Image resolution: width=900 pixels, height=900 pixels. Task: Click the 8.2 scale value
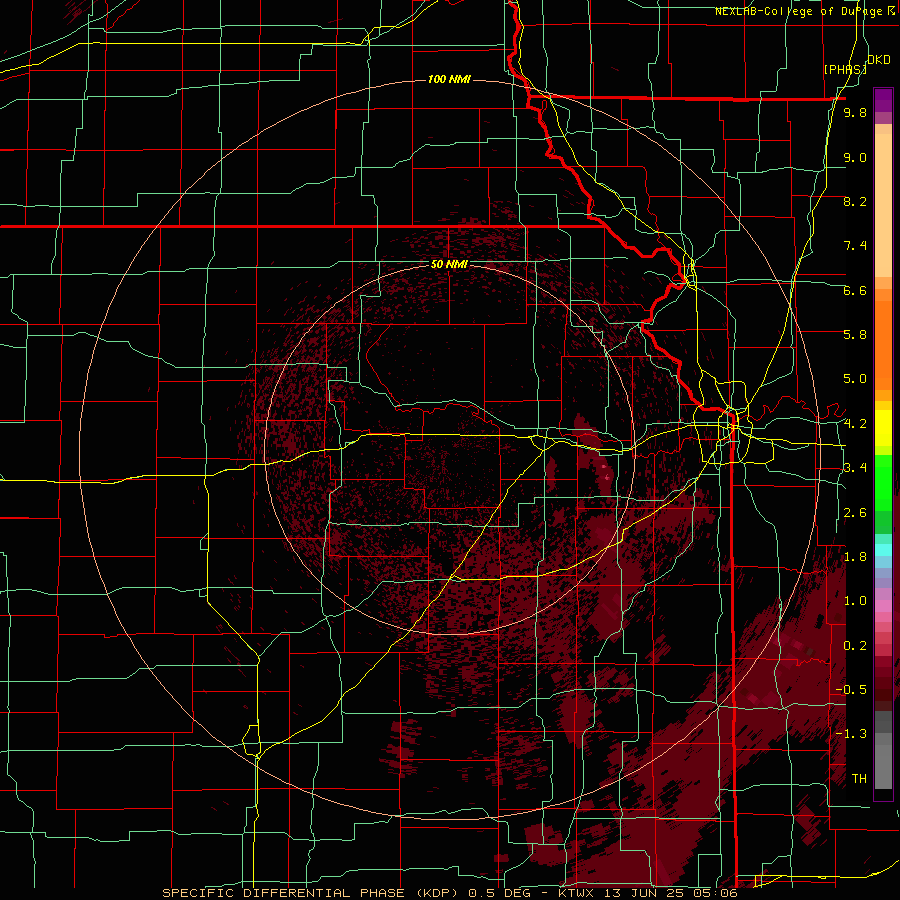point(855,201)
